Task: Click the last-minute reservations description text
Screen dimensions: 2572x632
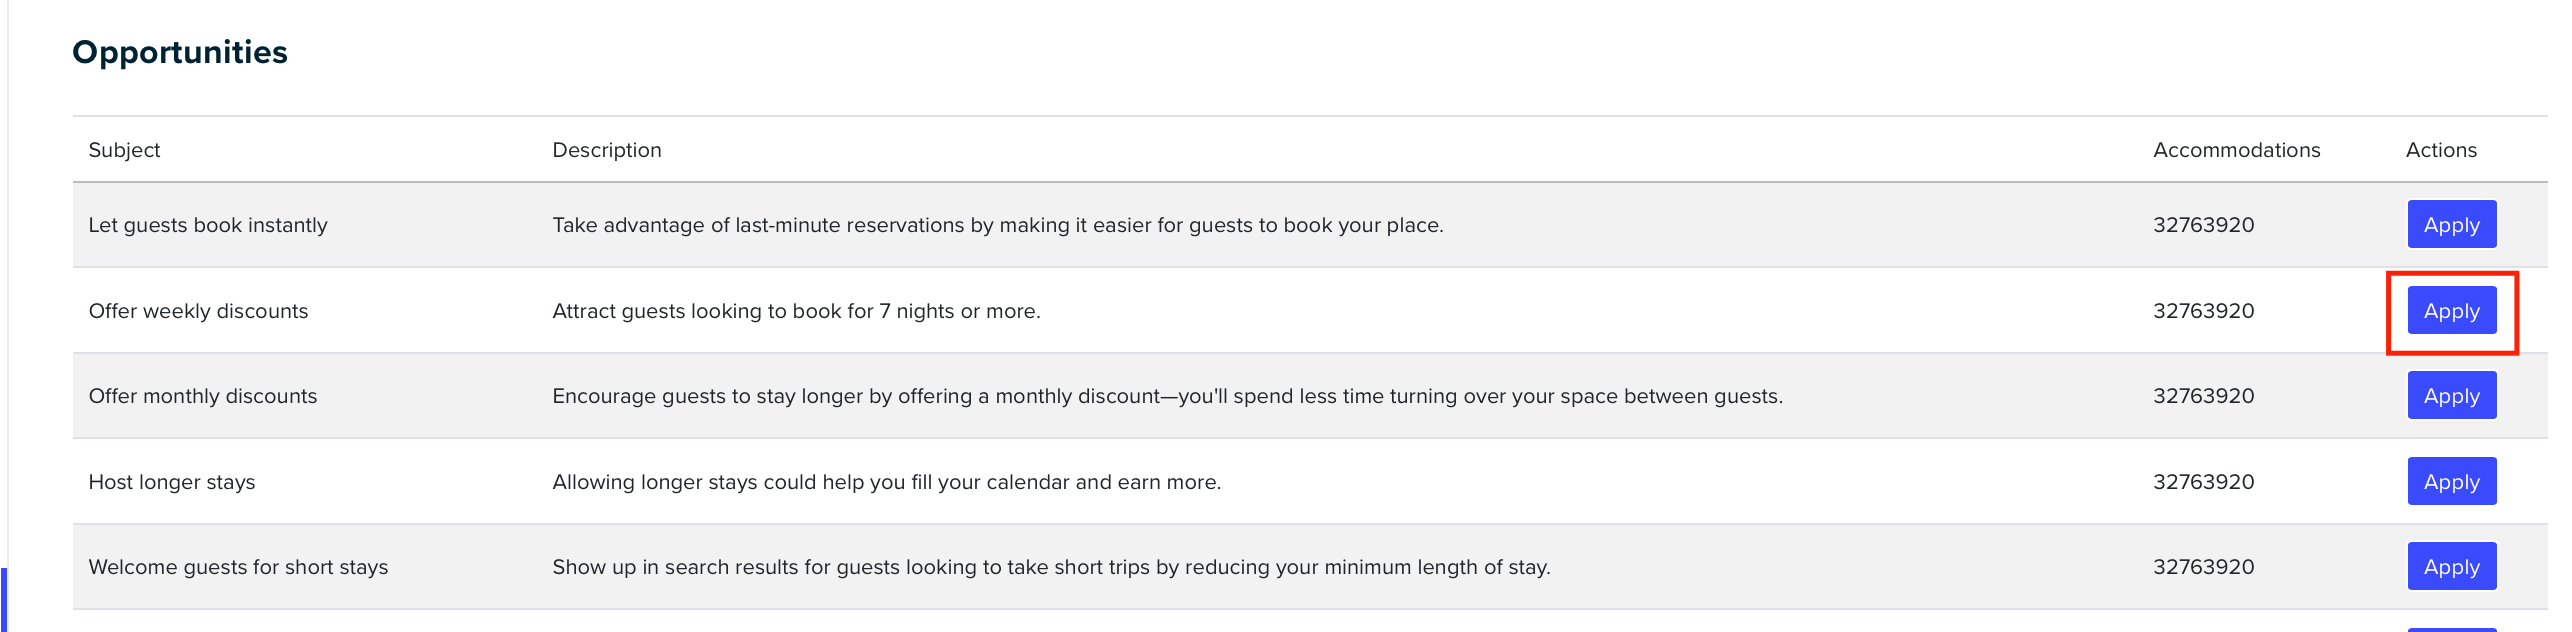Action: coord(998,225)
